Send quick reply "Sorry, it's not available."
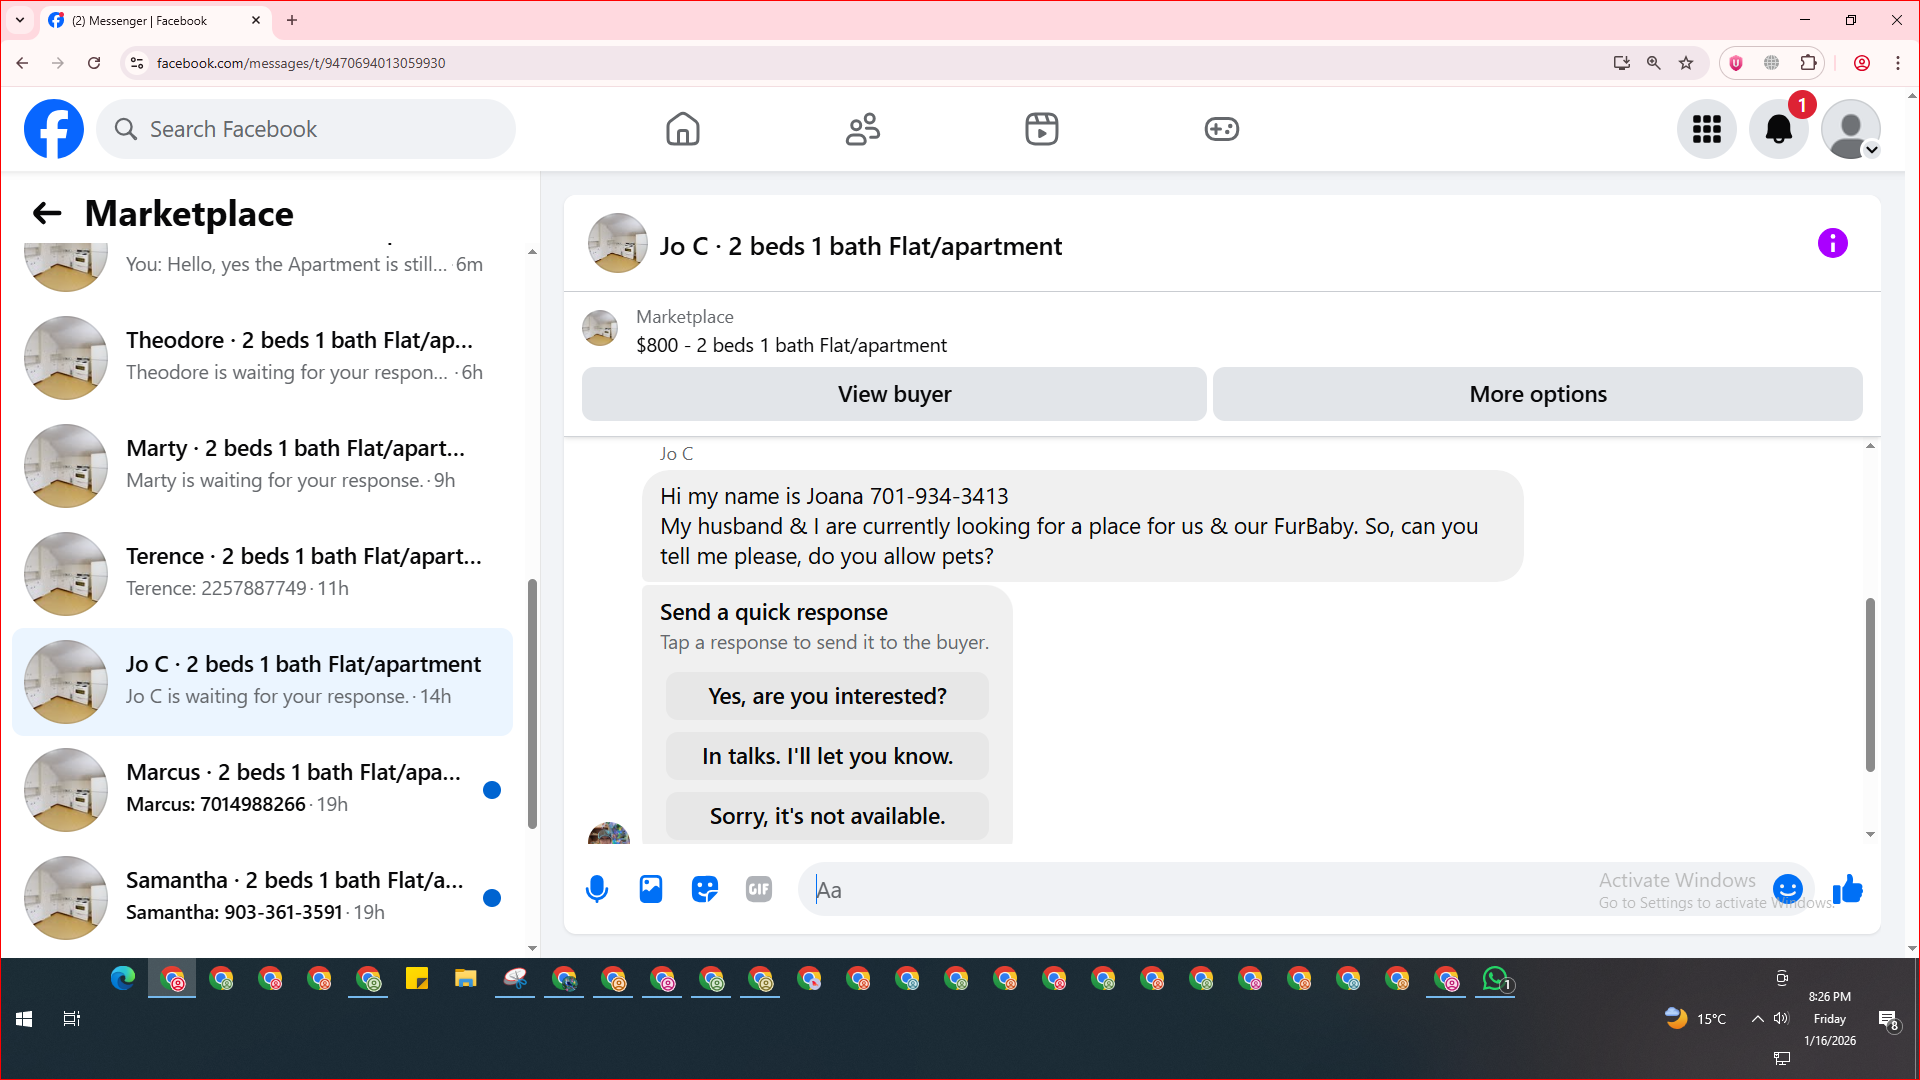The image size is (1920, 1080). click(x=827, y=816)
